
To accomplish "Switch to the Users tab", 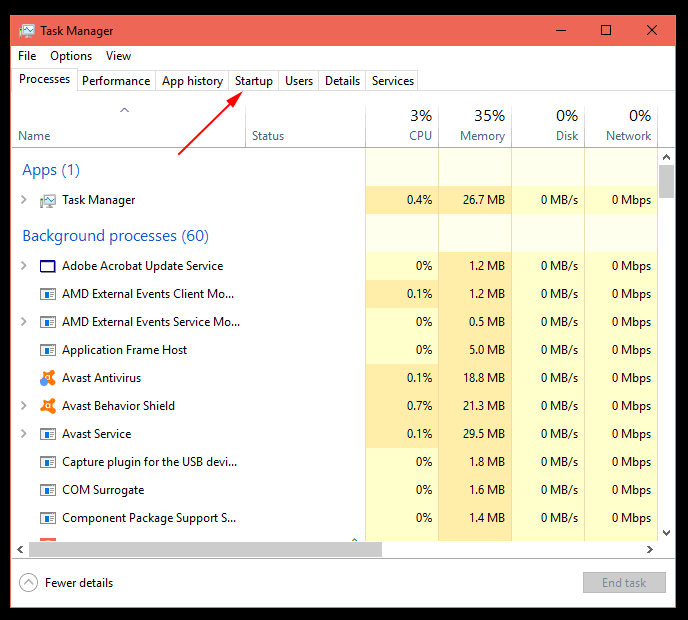I will point(299,81).
